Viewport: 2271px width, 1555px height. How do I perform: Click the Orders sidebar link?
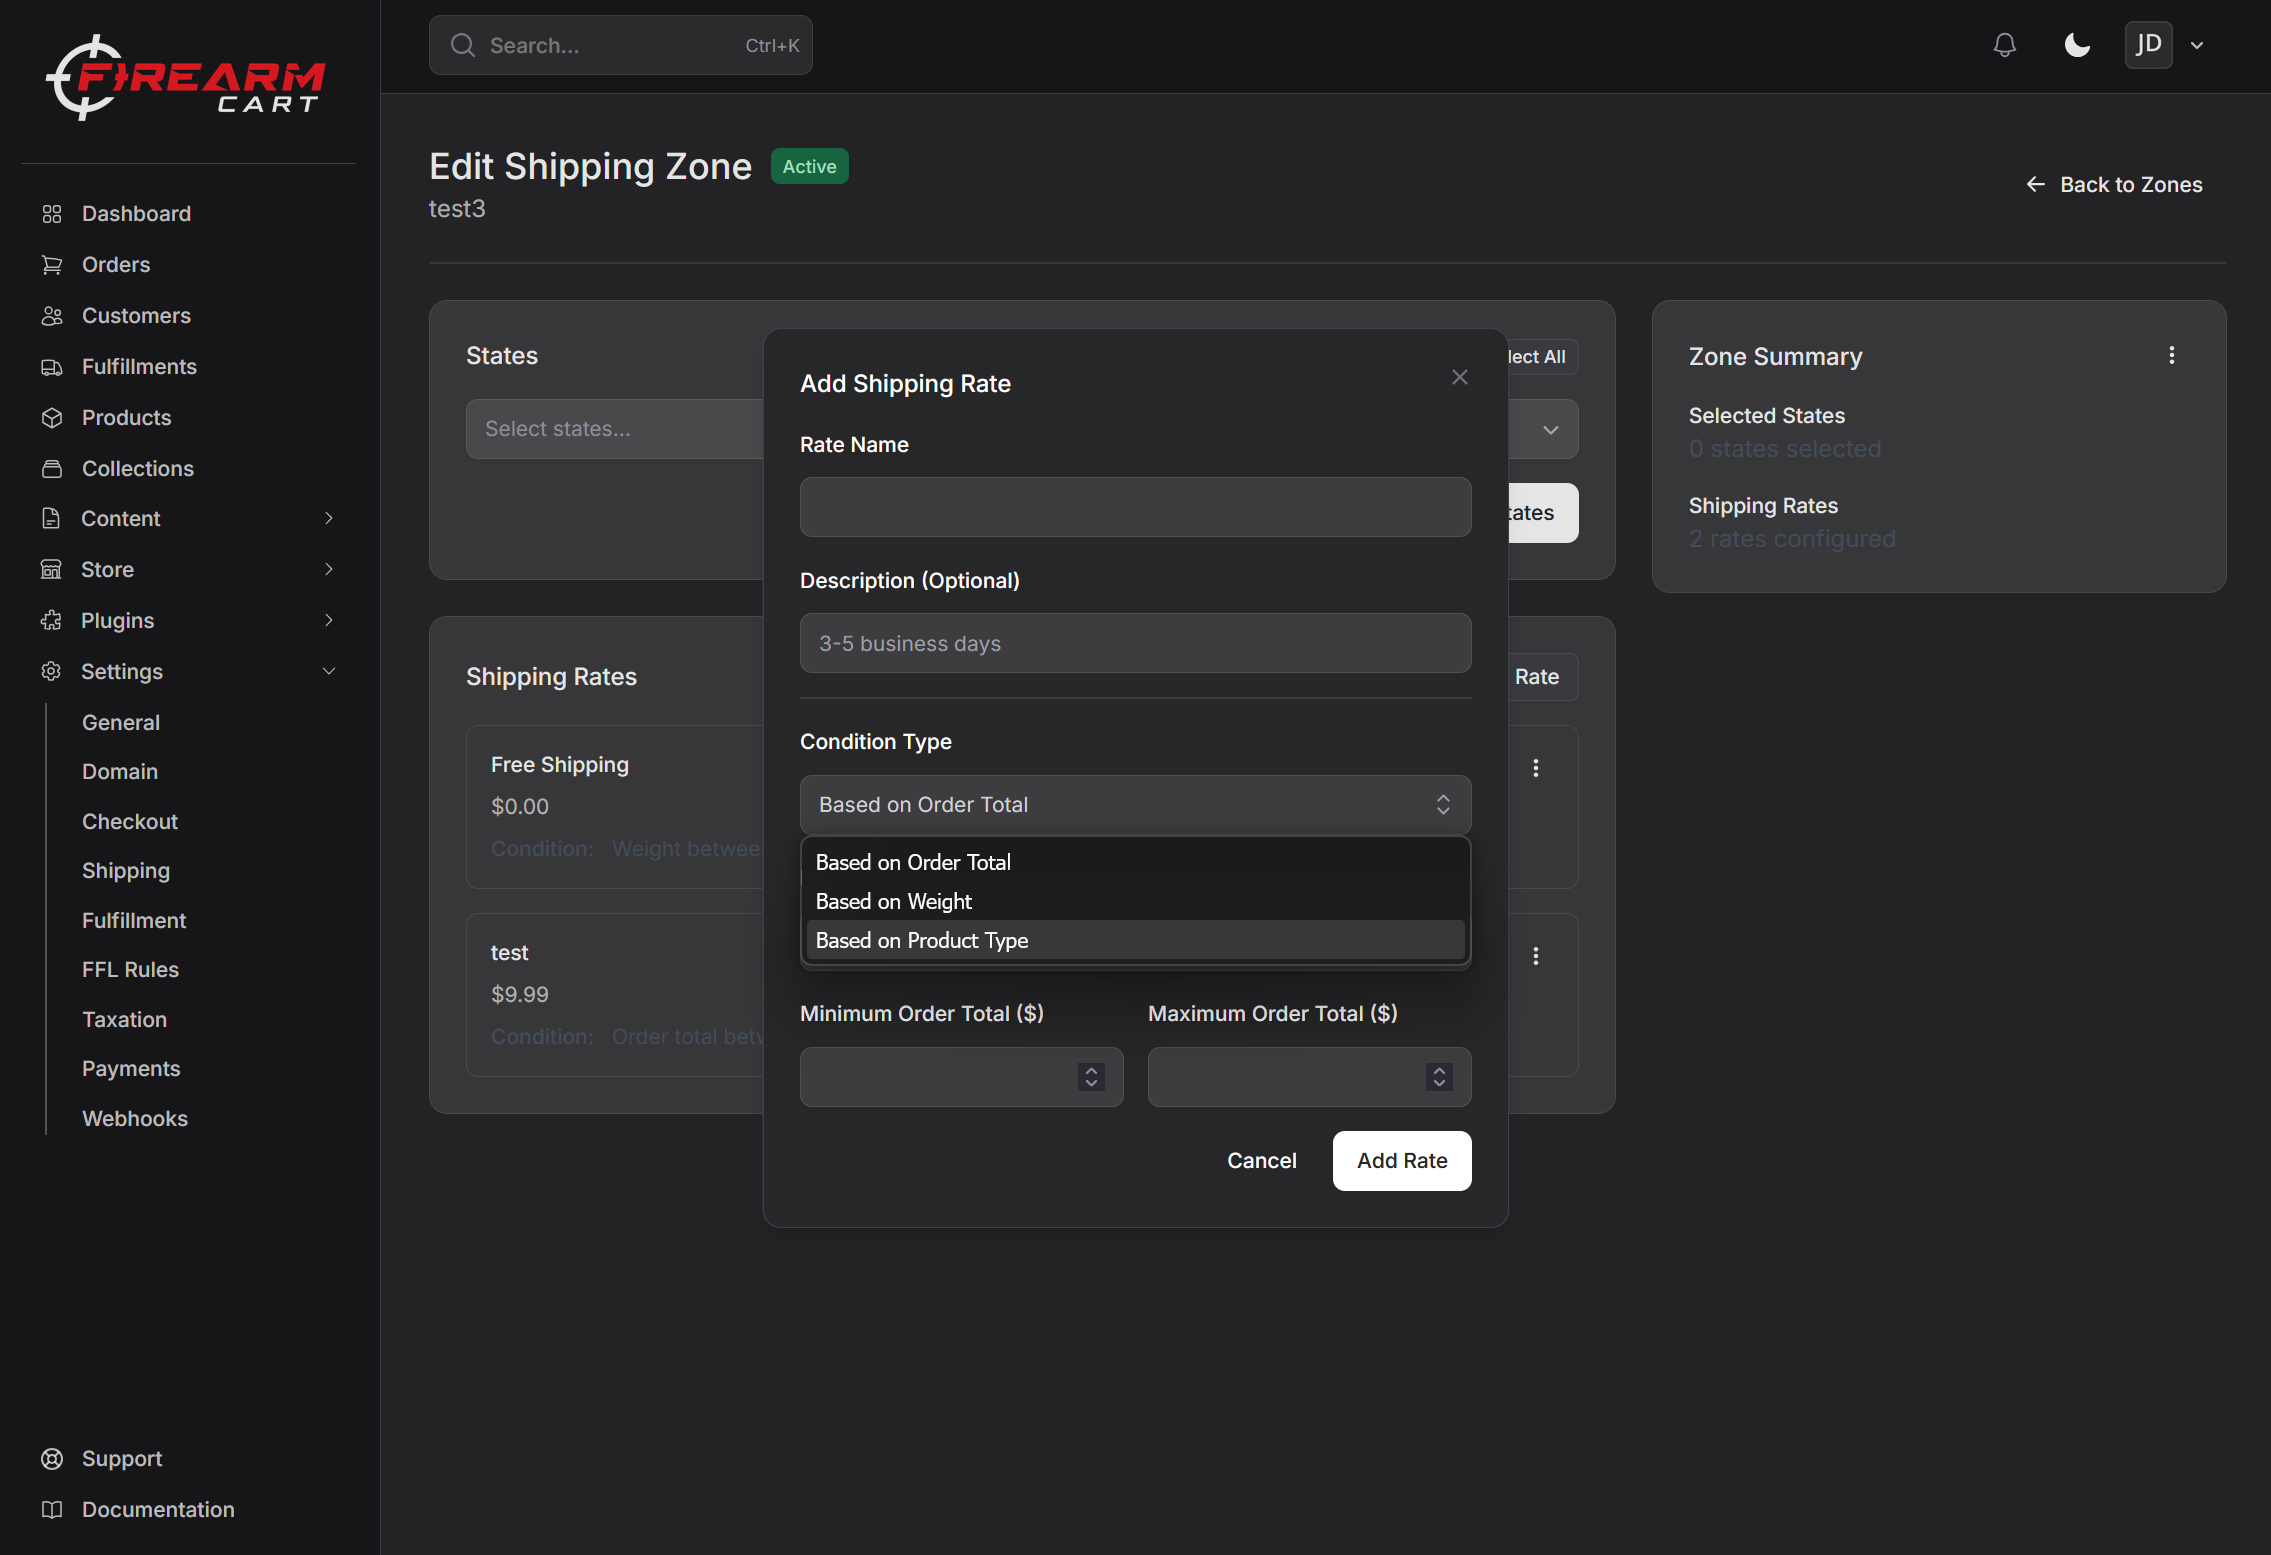(116, 265)
